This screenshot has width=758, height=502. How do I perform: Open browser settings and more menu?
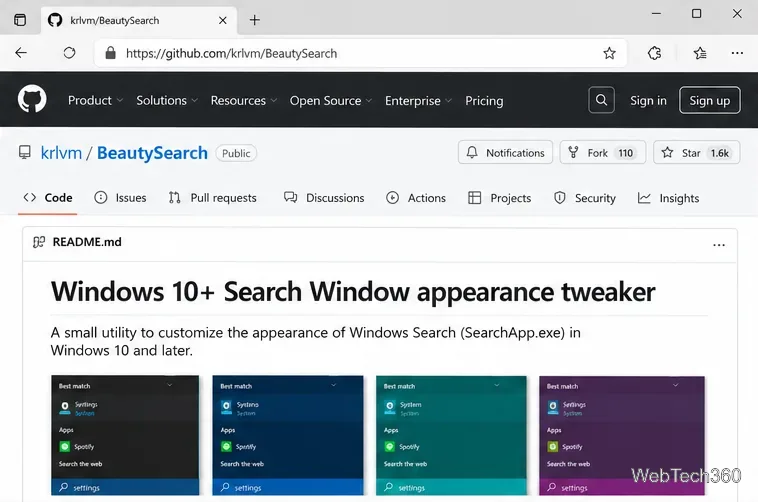[x=737, y=53]
